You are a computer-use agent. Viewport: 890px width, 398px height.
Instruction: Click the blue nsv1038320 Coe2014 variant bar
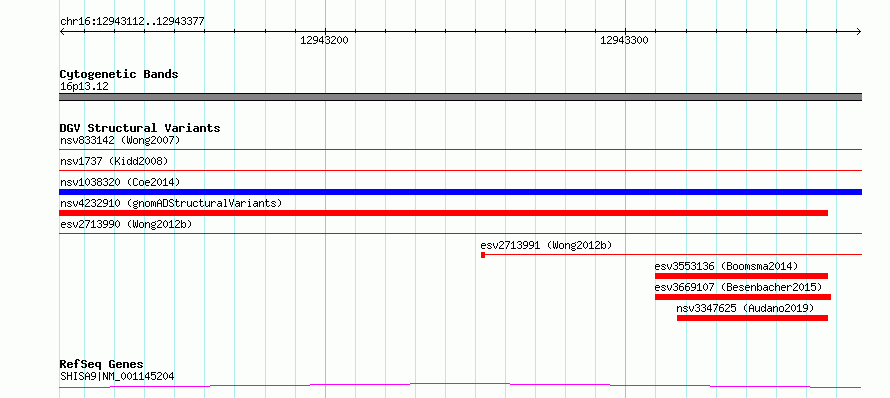[x=460, y=192]
